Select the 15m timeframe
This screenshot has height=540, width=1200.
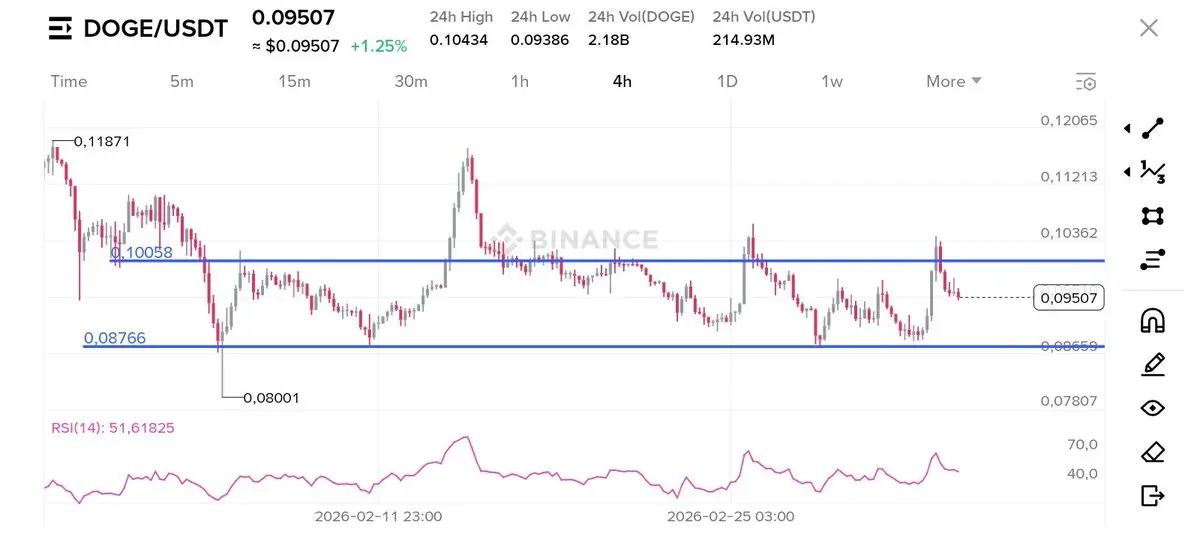tap(294, 82)
